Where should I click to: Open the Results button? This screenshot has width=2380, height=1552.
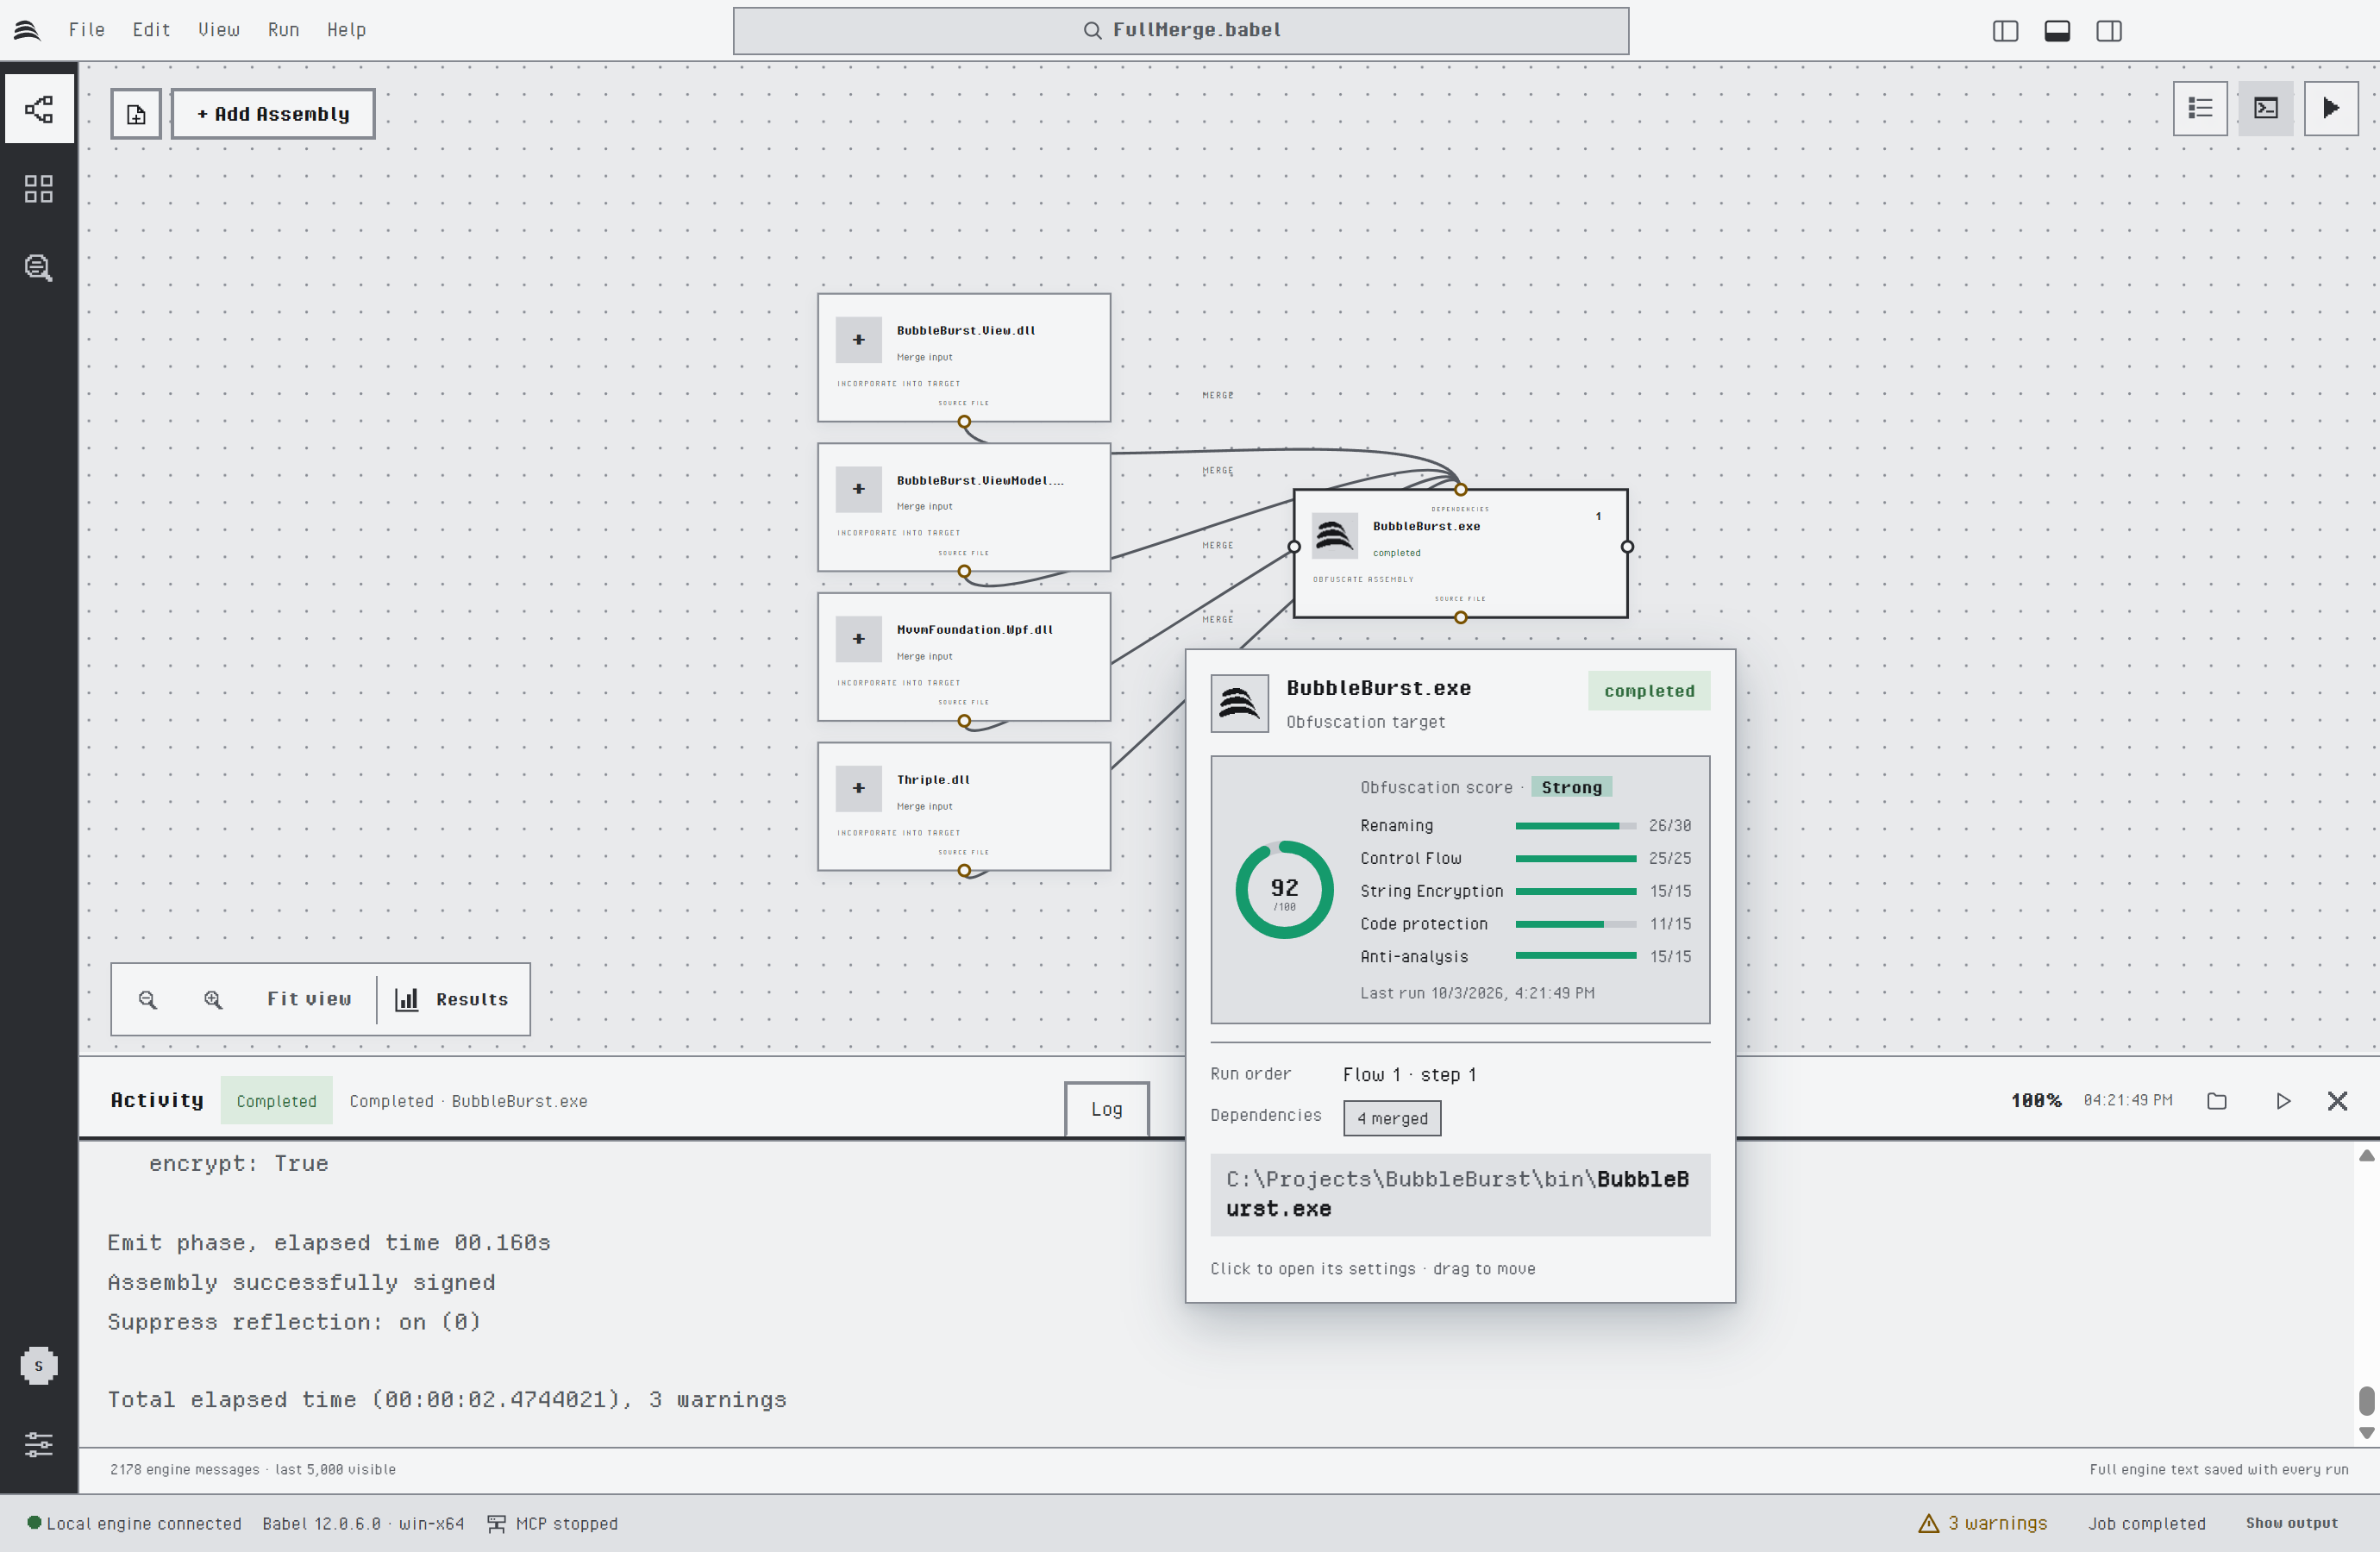pos(452,999)
